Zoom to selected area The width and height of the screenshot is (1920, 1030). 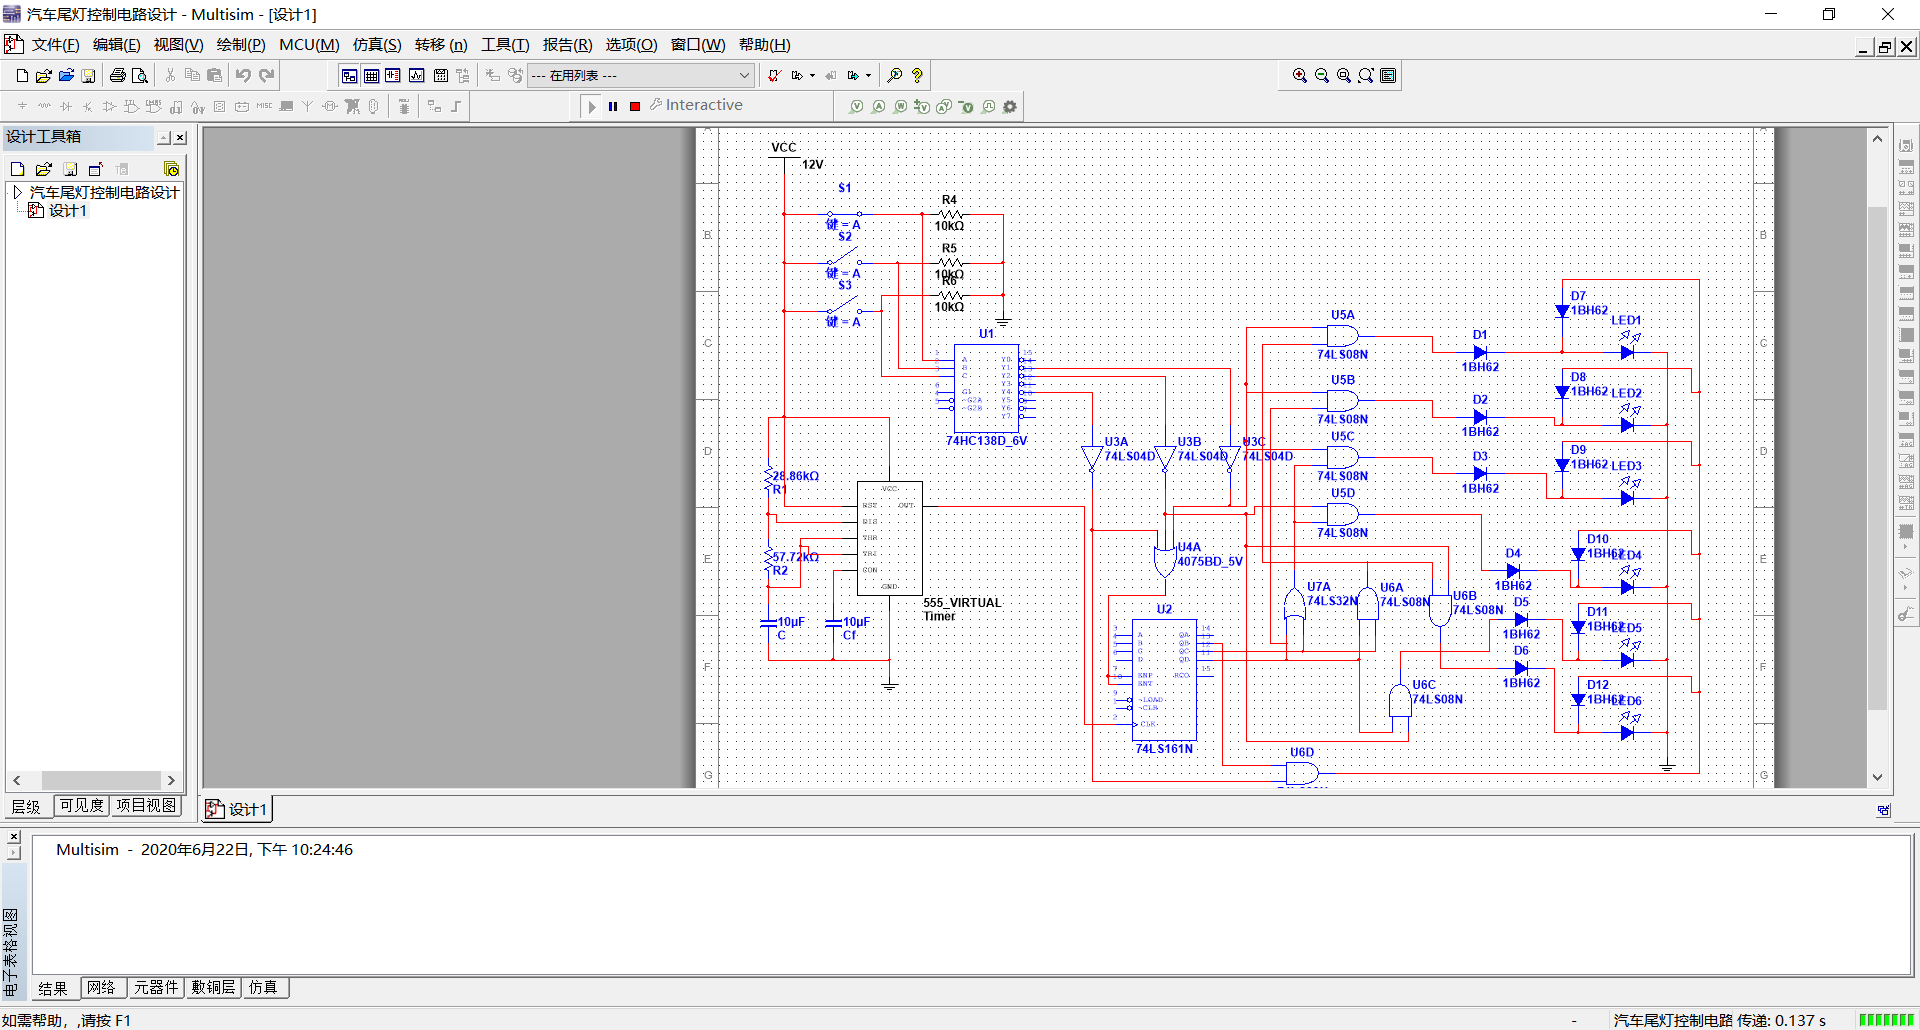click(1343, 75)
